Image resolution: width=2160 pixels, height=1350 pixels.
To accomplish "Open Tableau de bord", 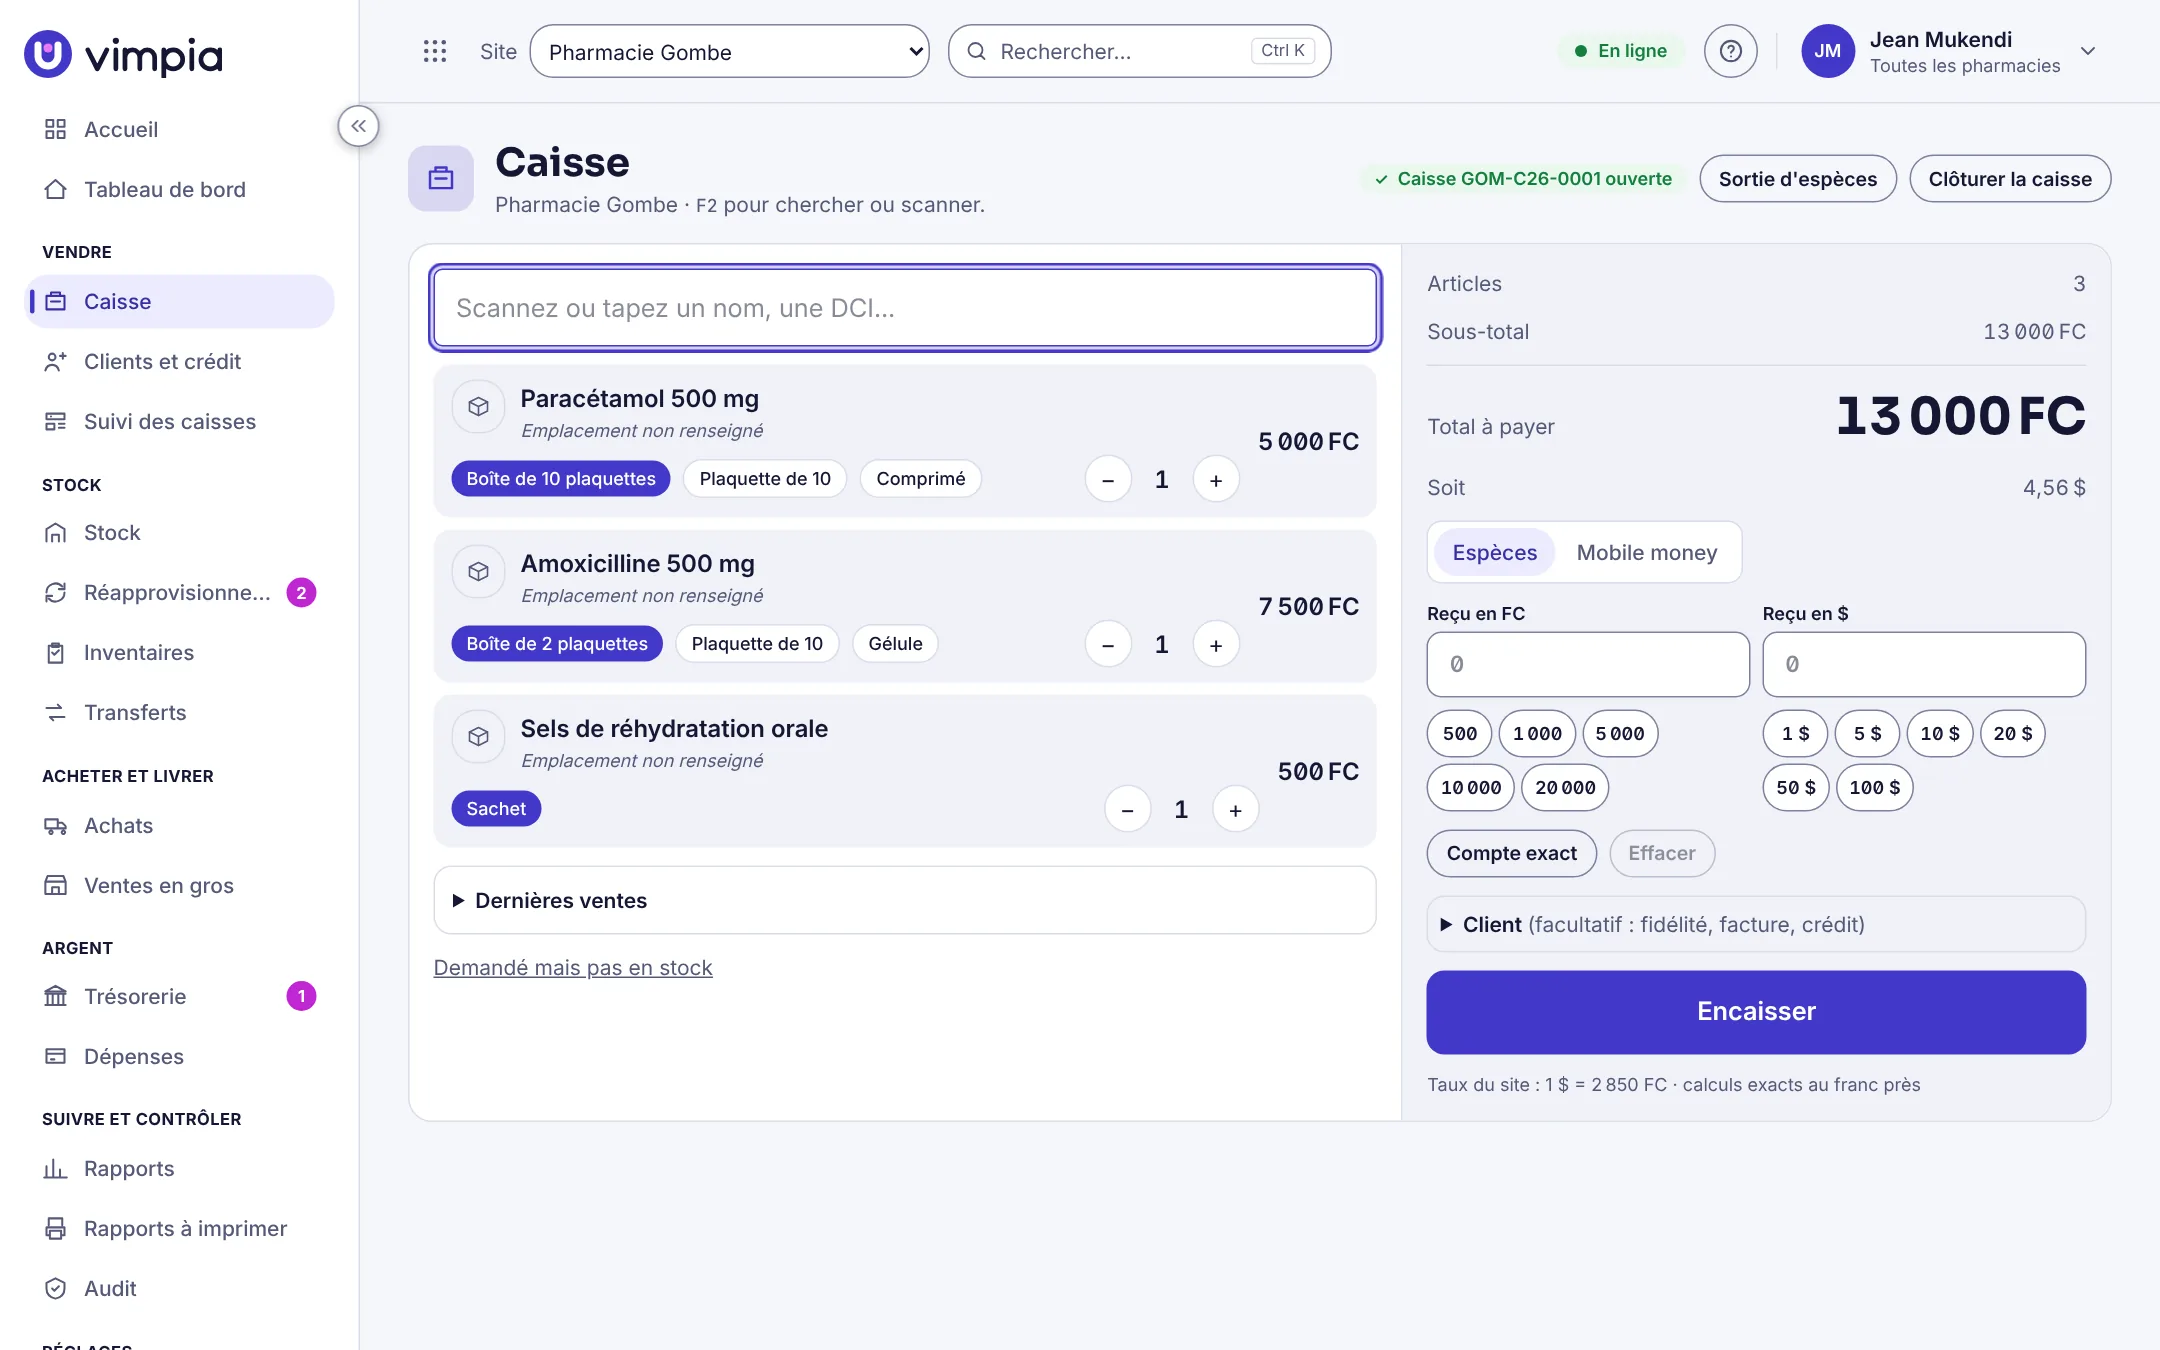I will click(x=179, y=189).
